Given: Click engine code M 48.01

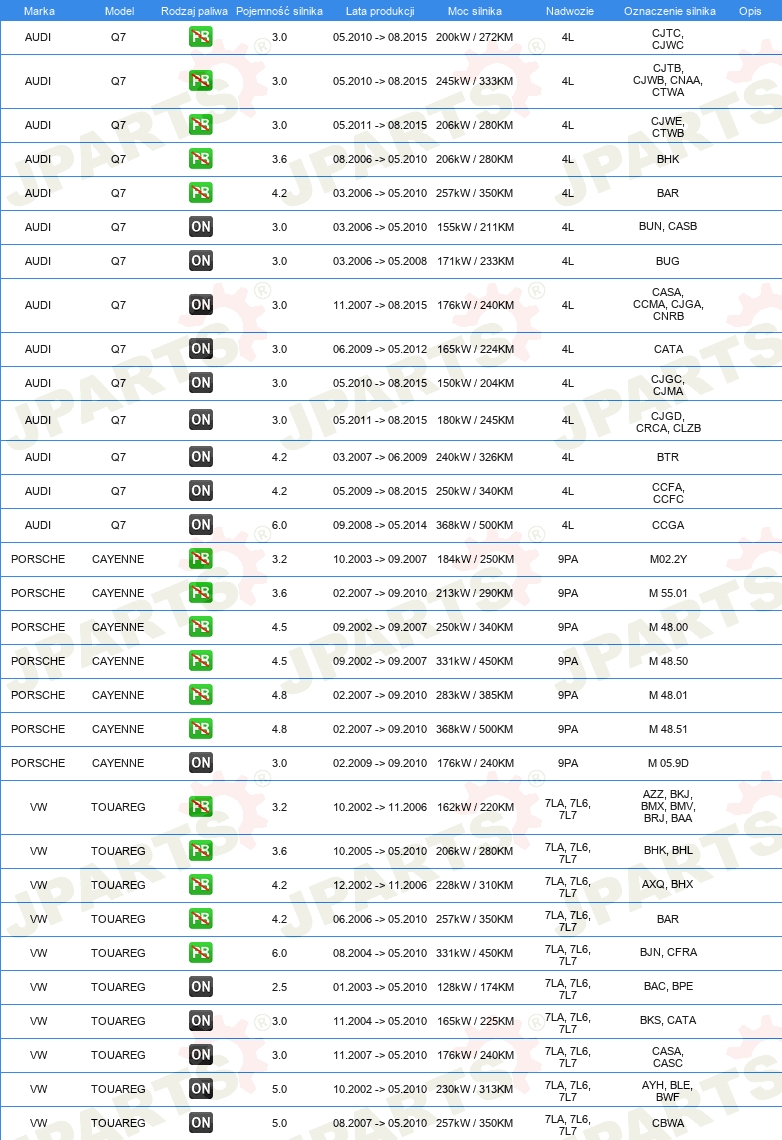Looking at the screenshot, I should point(668,695).
